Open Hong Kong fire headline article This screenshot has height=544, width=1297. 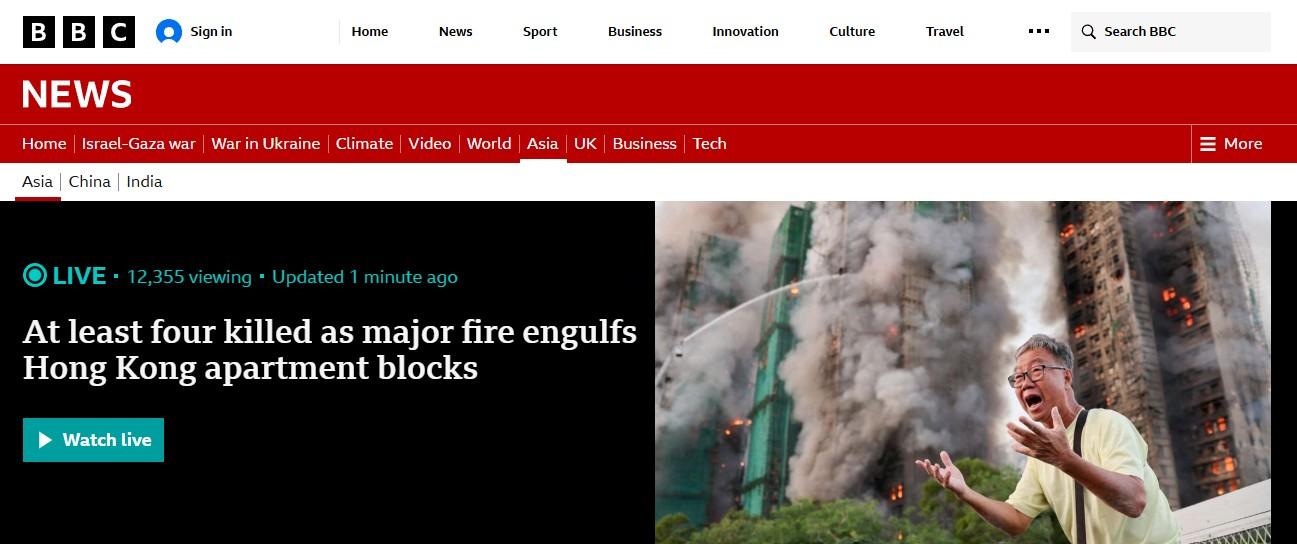[330, 350]
